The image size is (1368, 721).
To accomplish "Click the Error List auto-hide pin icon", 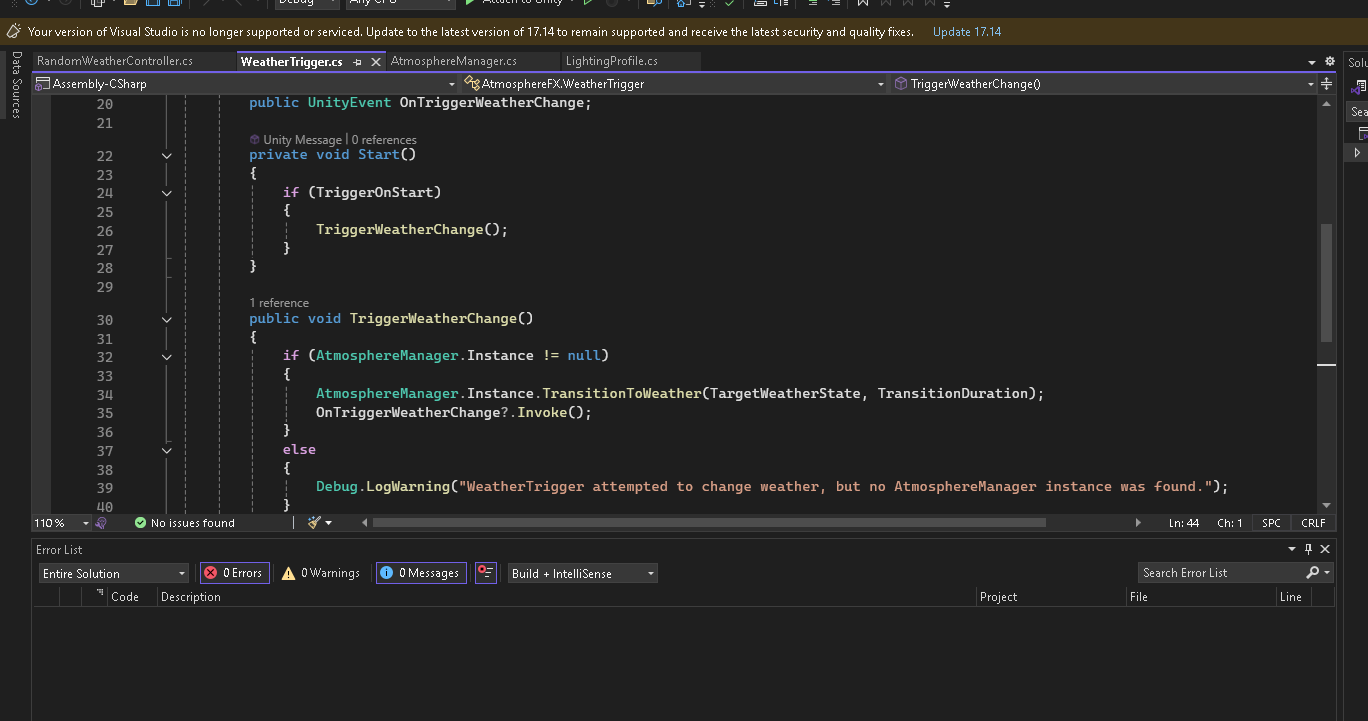I will coord(1308,549).
